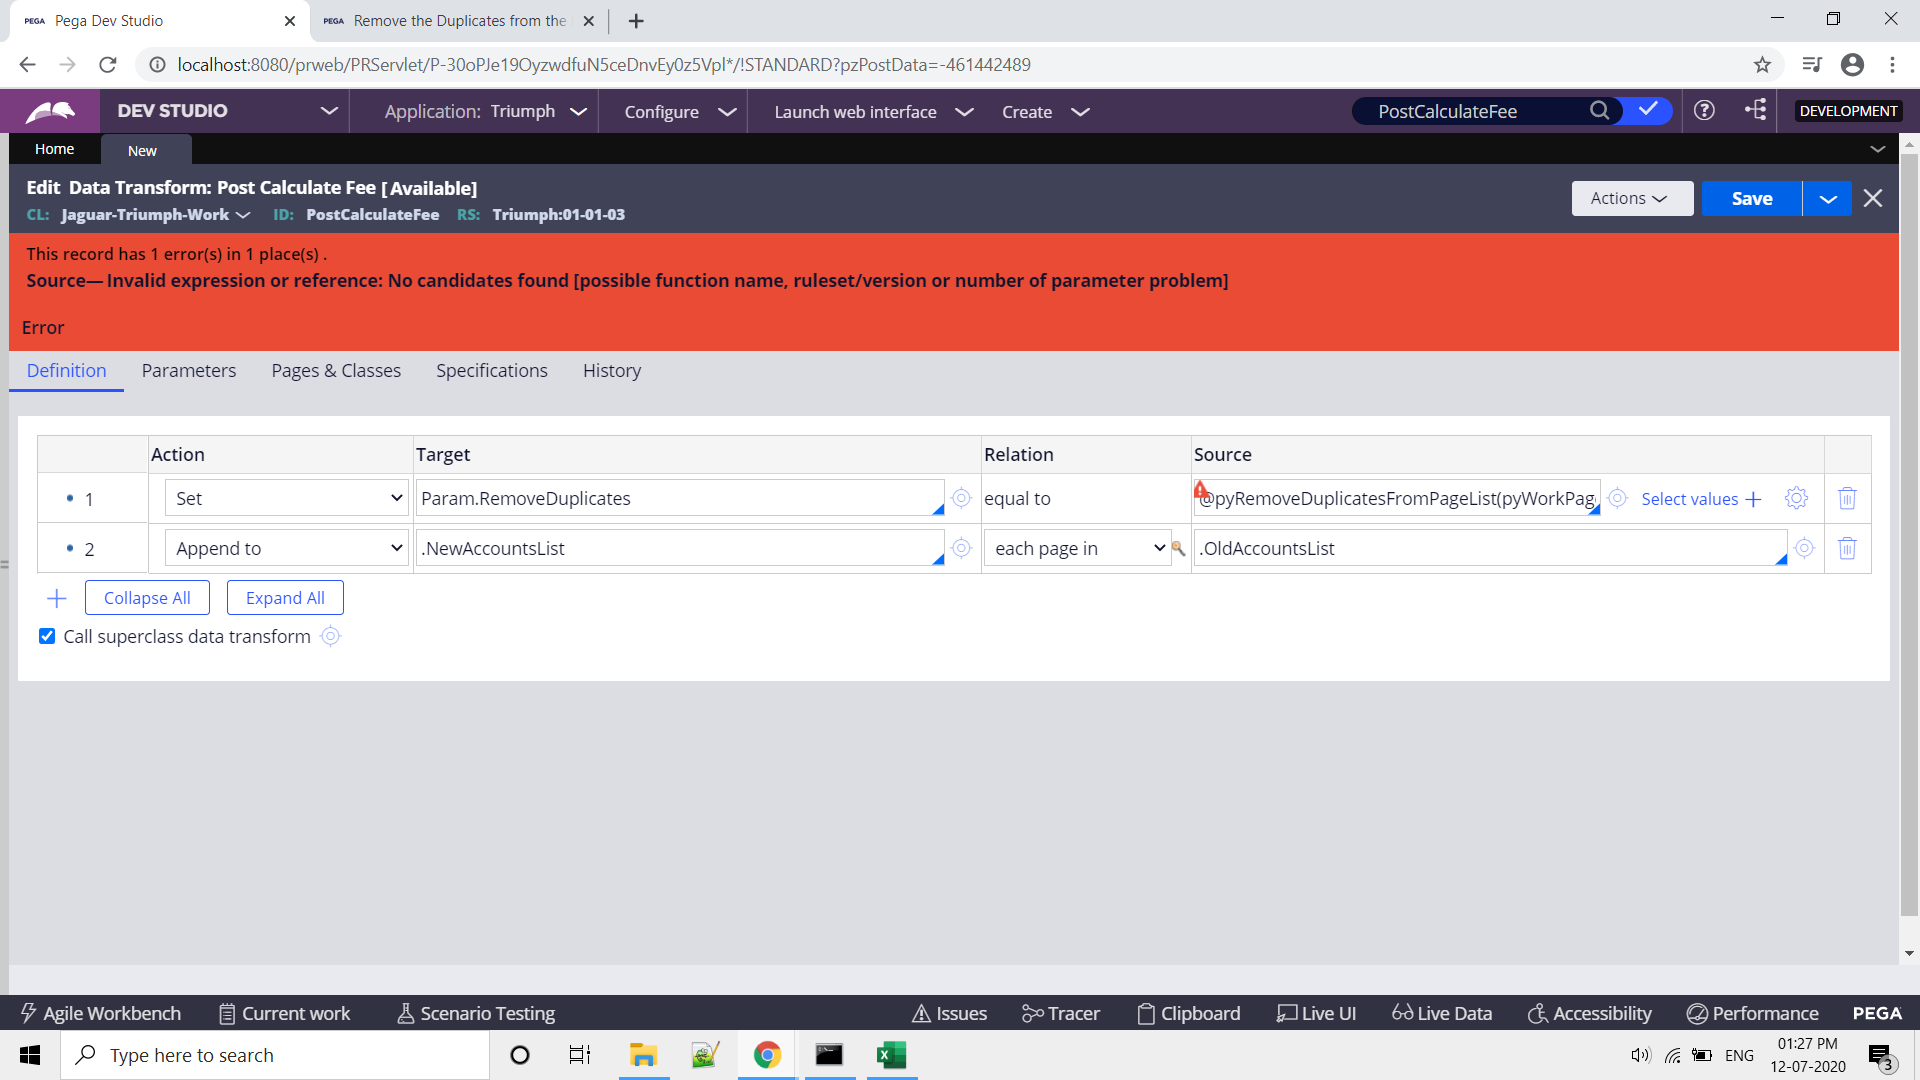Screen dimensions: 1920x1080
Task: Switch to the Pages & Classes tab
Action: 335,371
